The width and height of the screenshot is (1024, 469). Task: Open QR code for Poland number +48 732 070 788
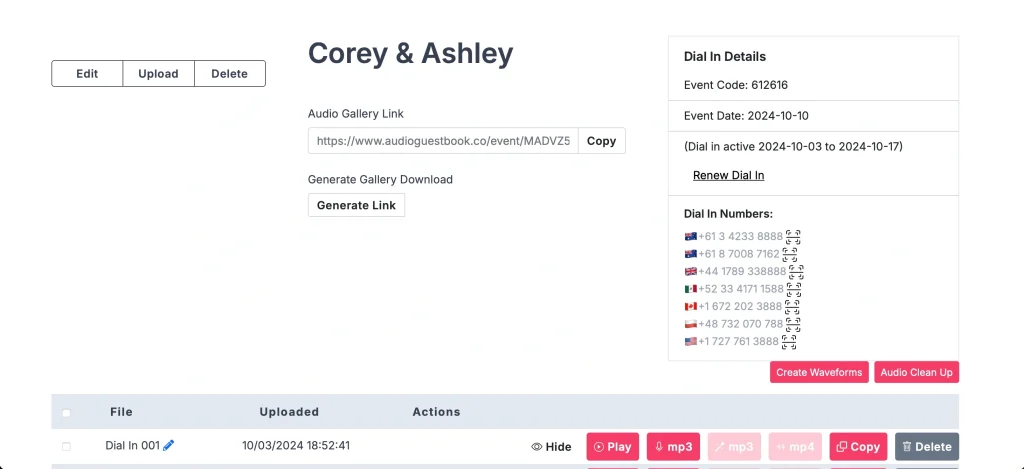pos(793,324)
